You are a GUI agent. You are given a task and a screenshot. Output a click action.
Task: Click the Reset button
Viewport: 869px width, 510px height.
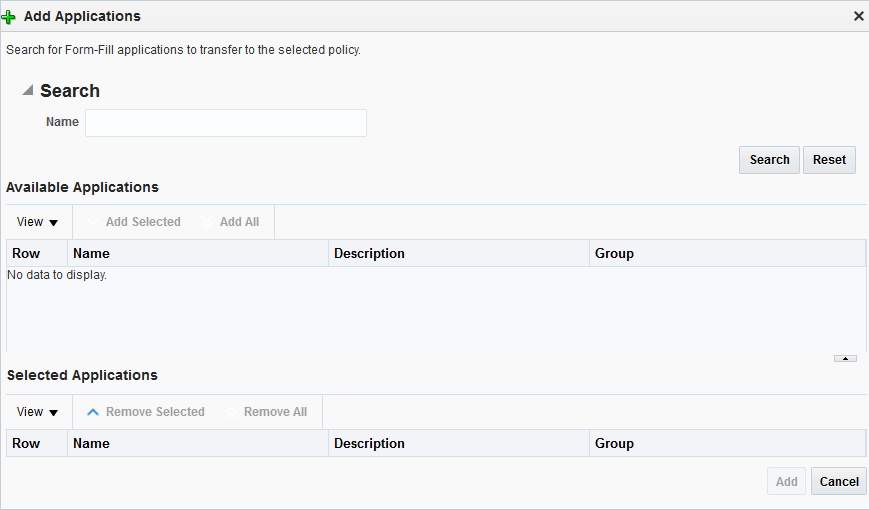829,160
